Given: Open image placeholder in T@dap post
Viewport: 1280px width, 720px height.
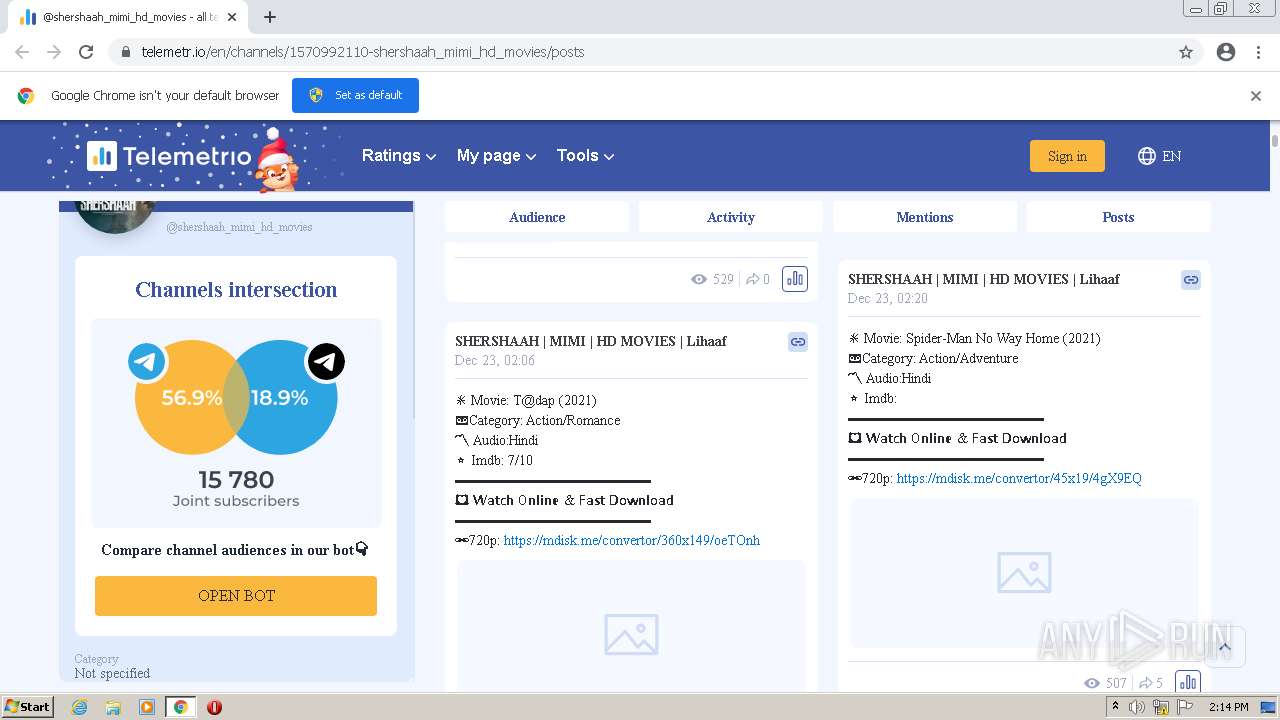Looking at the screenshot, I should coord(631,634).
